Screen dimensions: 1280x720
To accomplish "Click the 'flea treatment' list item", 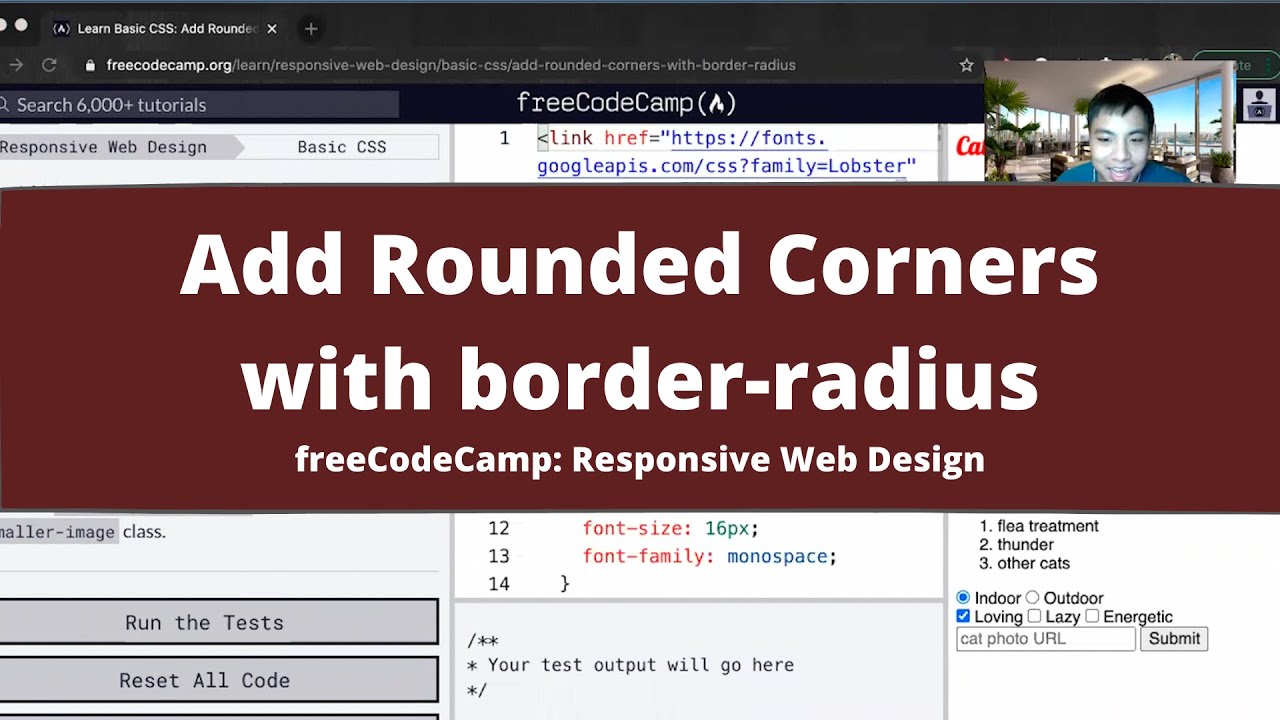I will (x=1048, y=526).
